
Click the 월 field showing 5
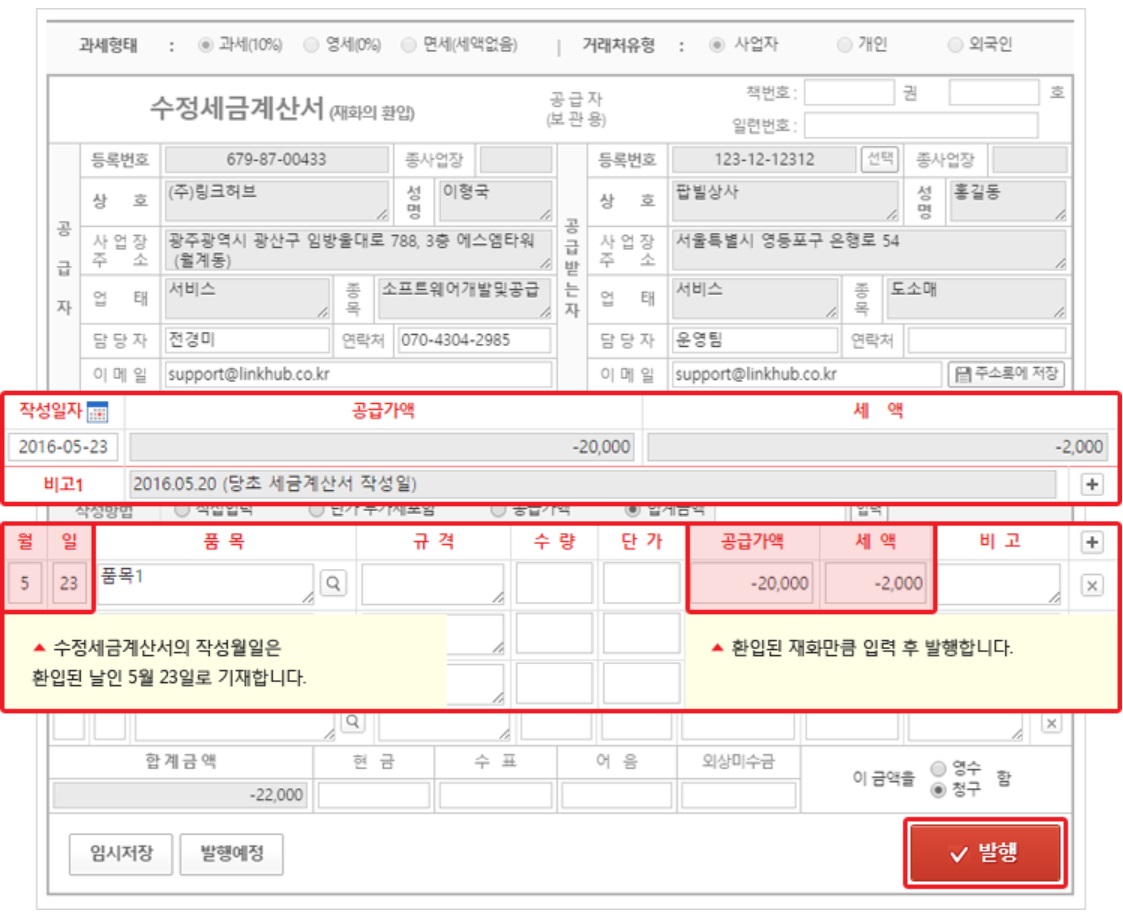point(25,584)
